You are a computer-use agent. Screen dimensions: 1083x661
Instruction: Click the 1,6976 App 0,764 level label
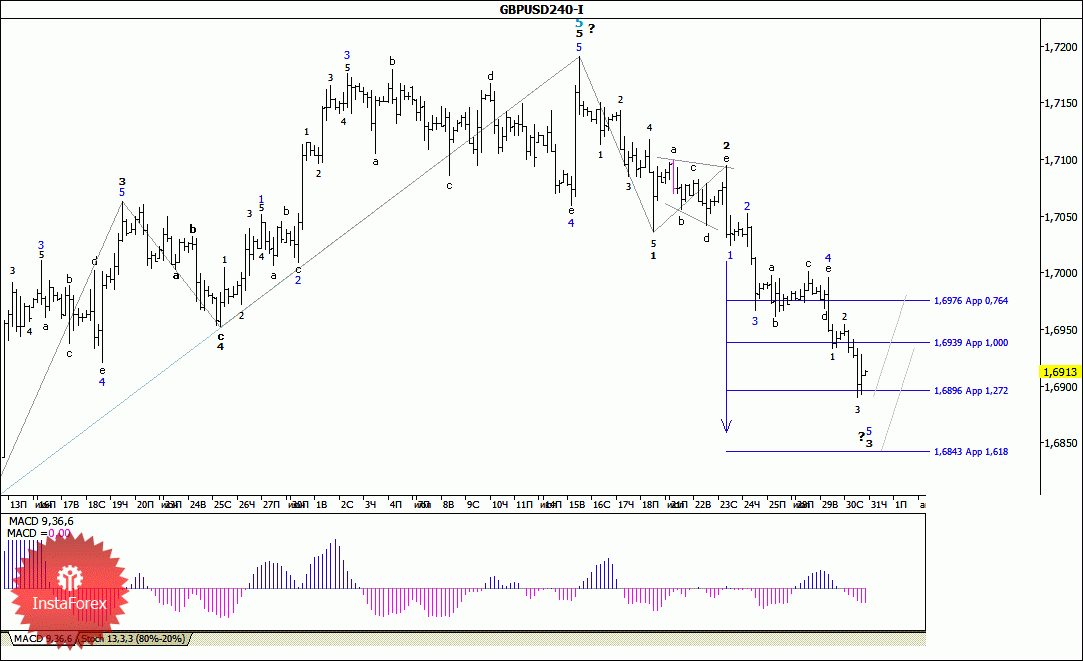(970, 300)
